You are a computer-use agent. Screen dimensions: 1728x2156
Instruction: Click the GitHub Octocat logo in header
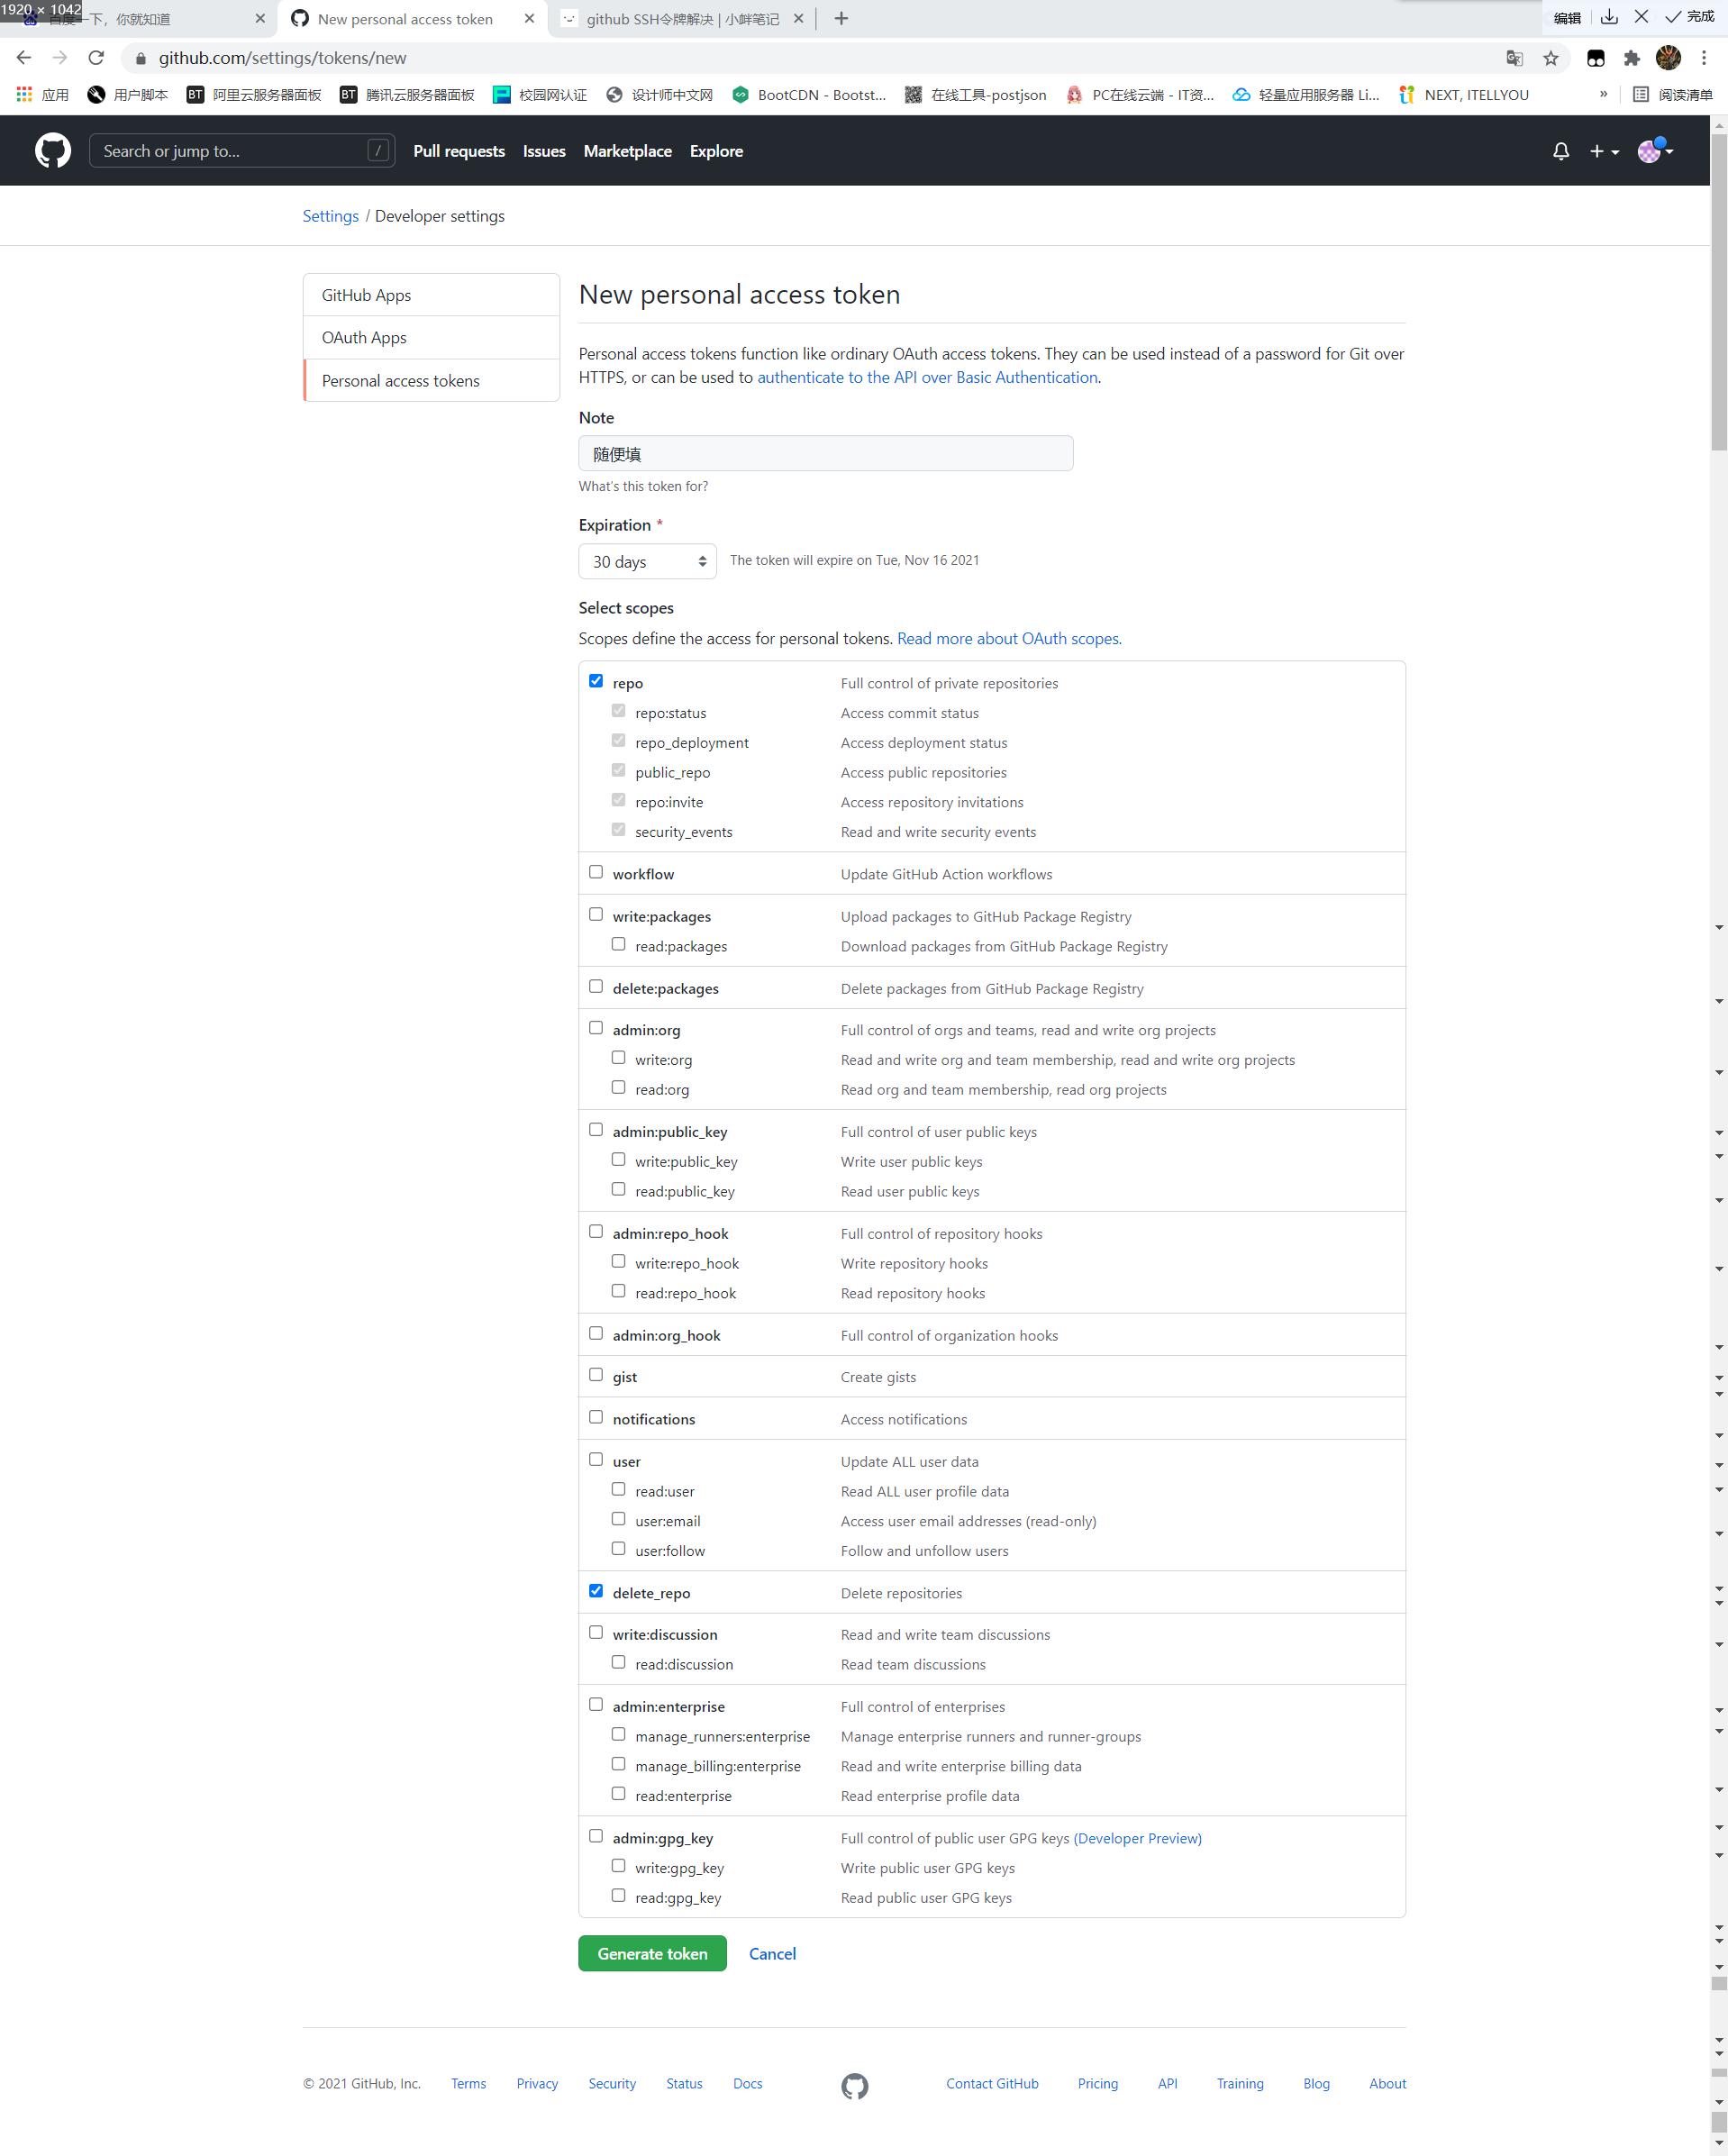[x=53, y=151]
